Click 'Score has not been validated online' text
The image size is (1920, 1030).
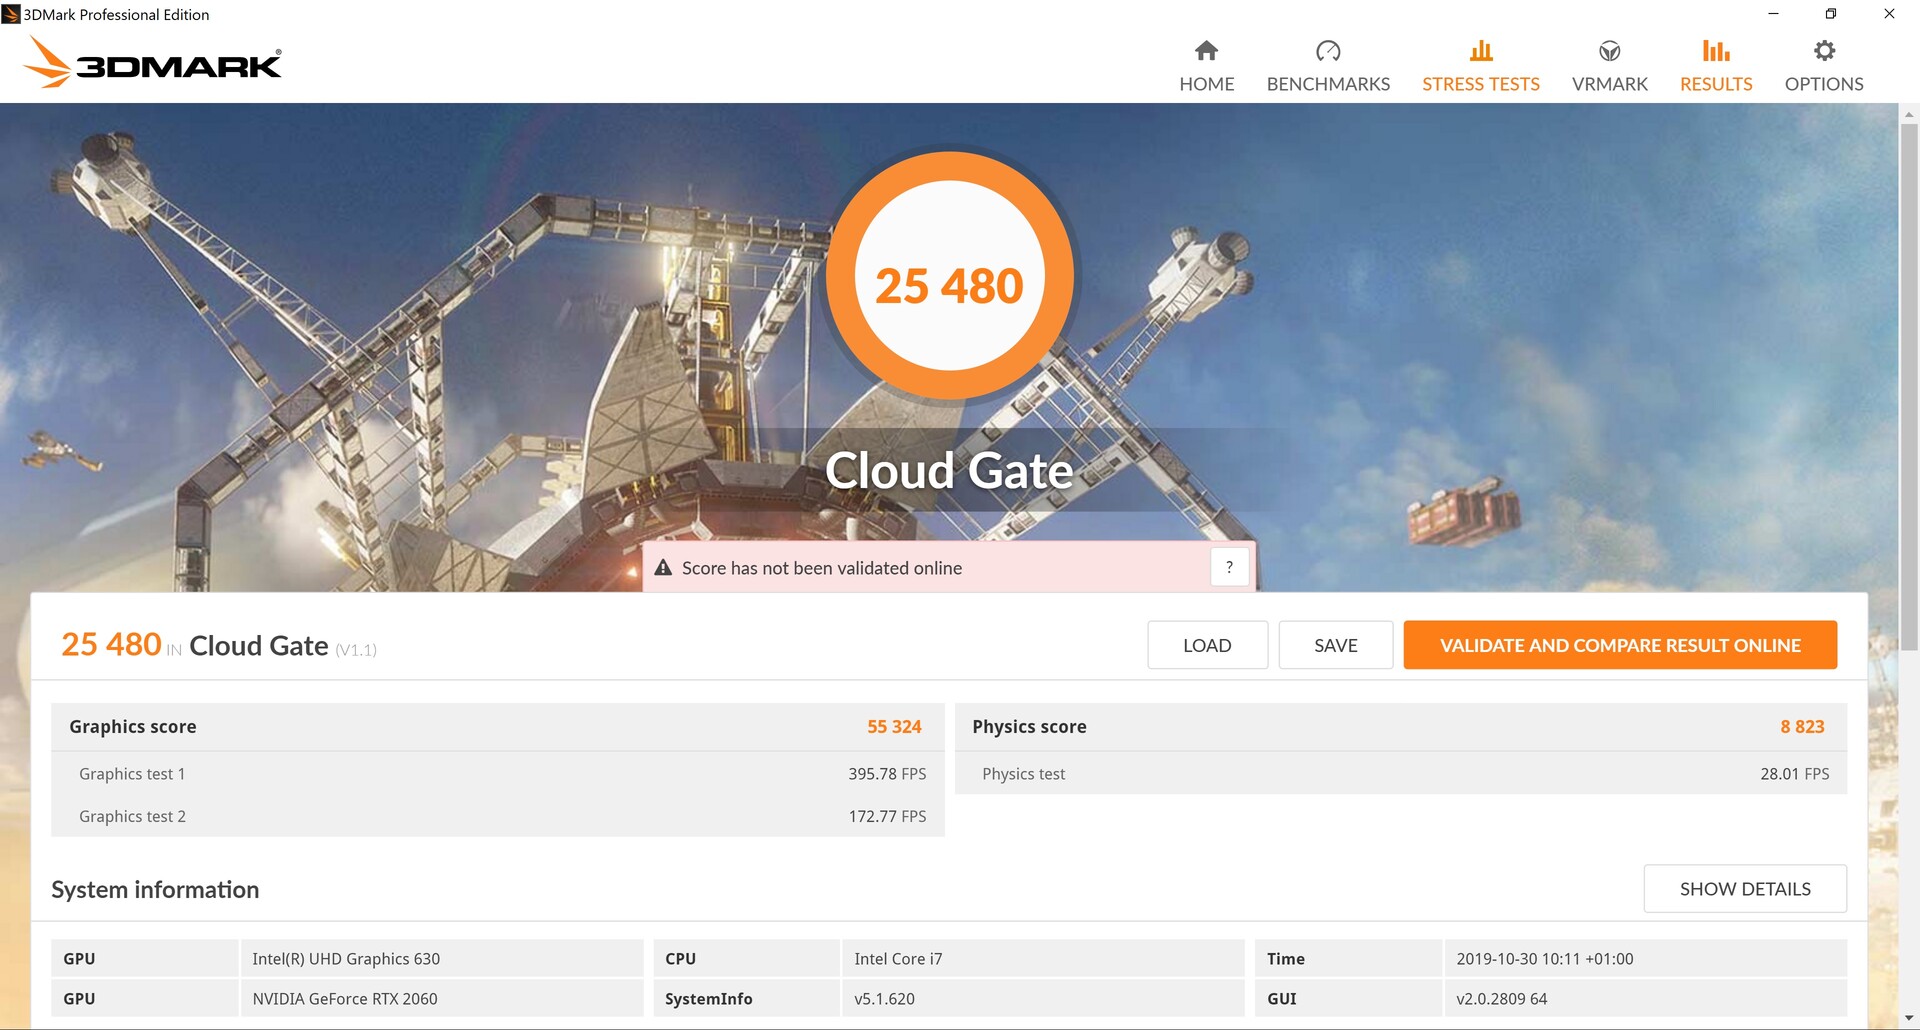822,568
